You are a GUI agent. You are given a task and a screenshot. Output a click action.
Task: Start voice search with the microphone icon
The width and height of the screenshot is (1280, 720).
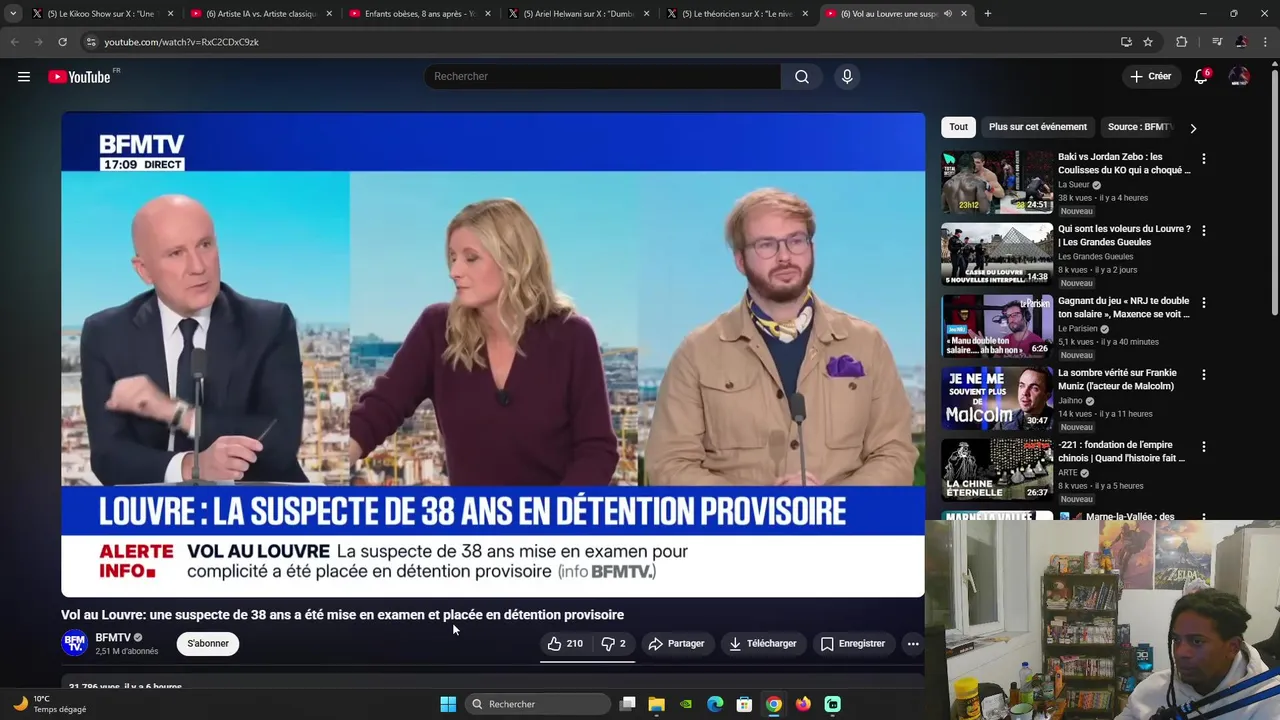tap(847, 77)
